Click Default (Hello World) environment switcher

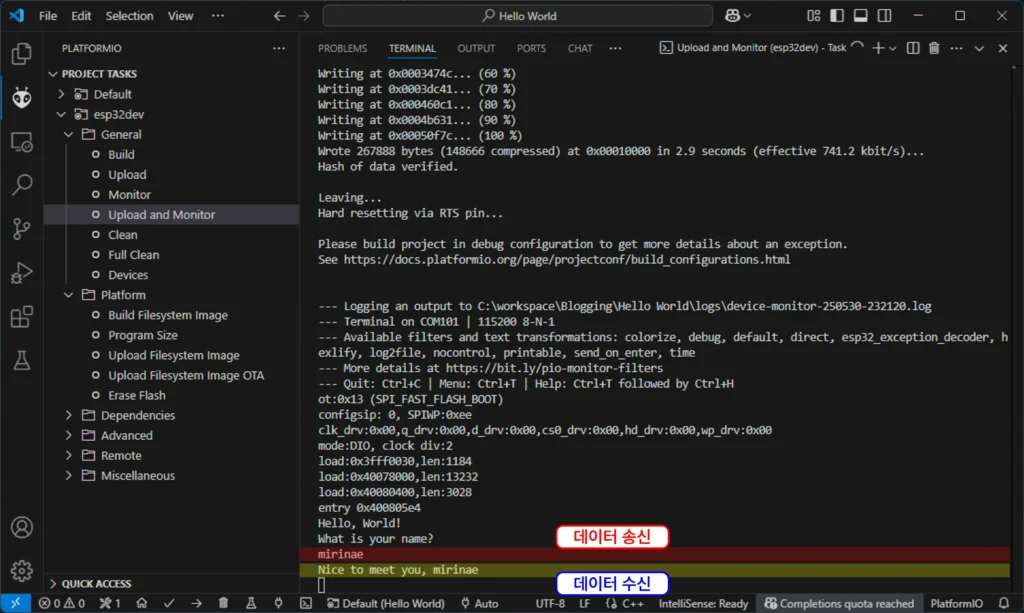(386, 603)
